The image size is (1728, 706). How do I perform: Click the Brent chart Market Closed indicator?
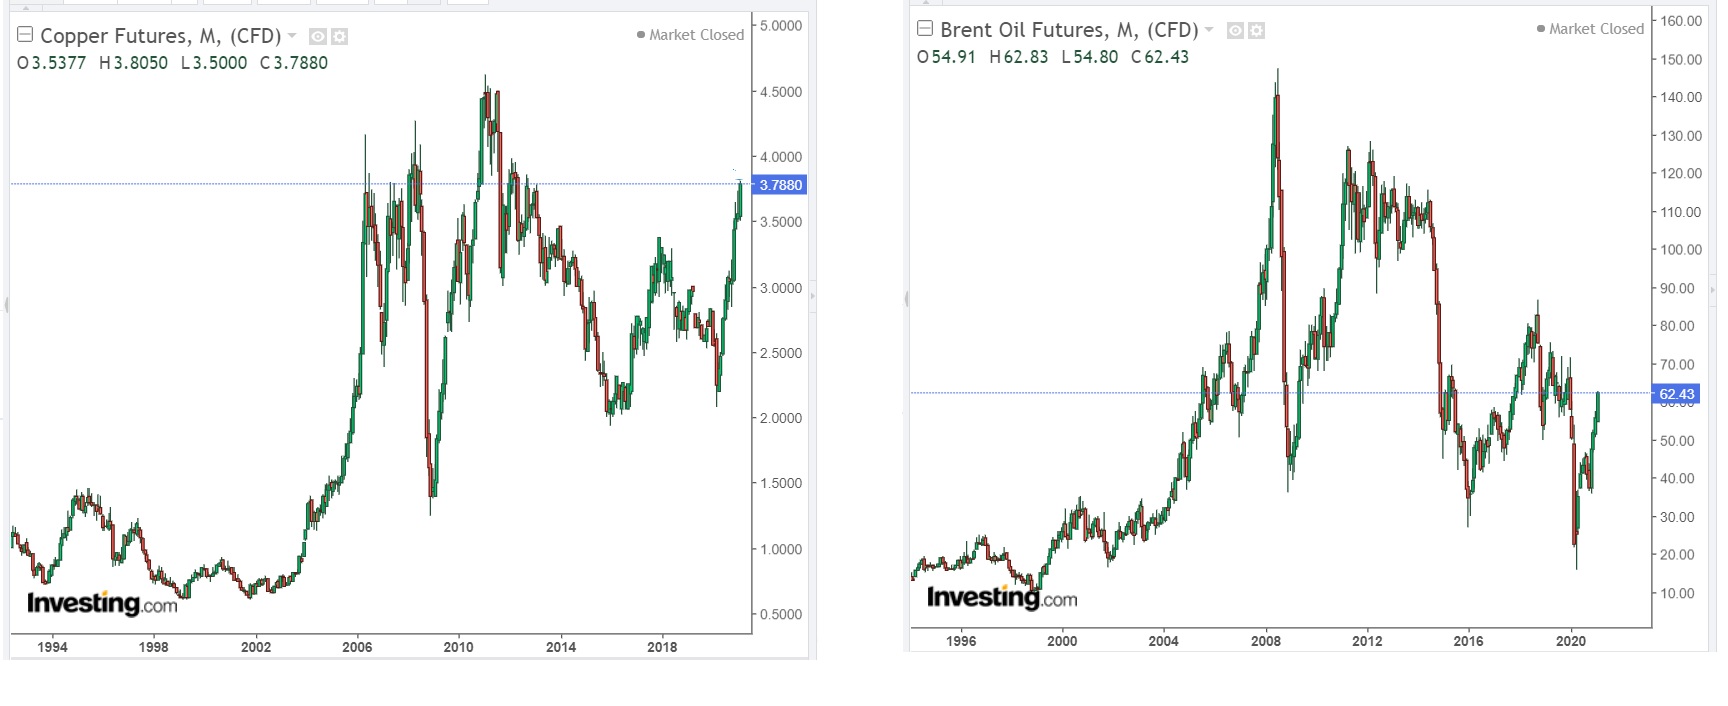coord(1590,29)
